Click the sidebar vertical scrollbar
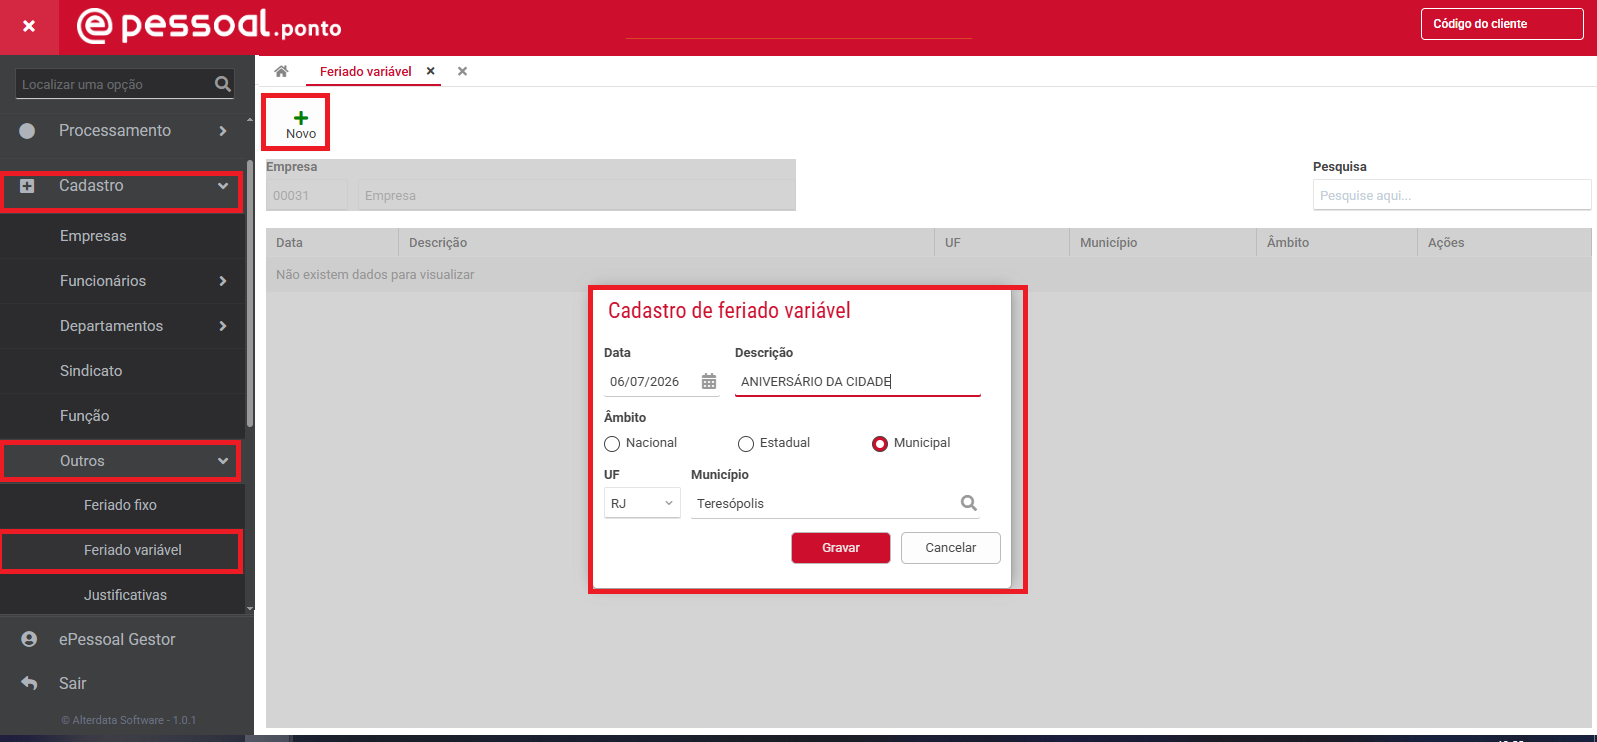 [x=250, y=292]
